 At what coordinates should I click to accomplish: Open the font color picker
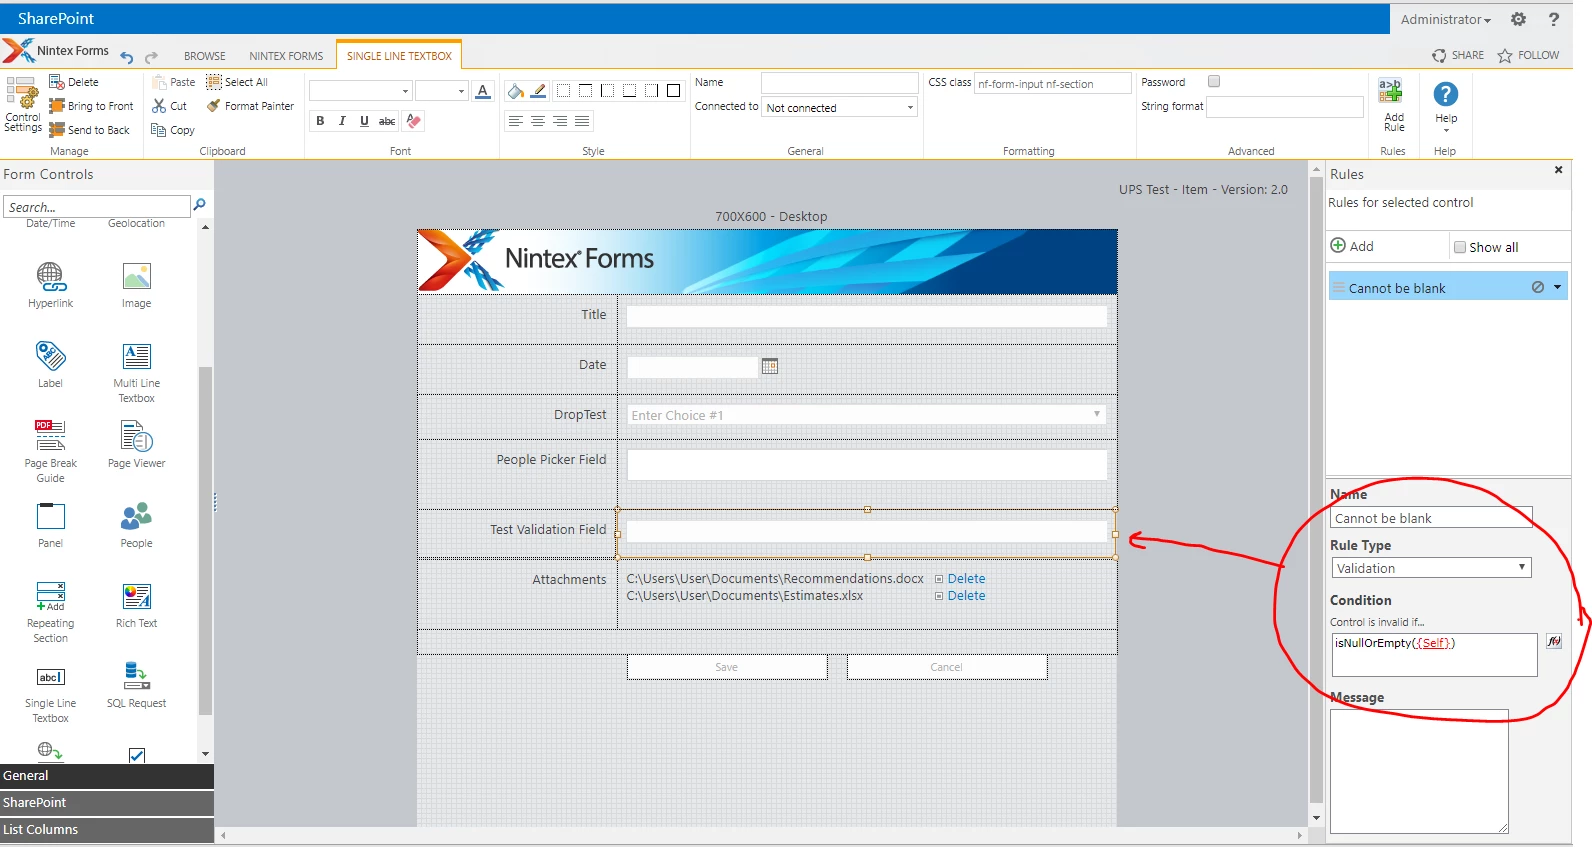click(x=483, y=91)
